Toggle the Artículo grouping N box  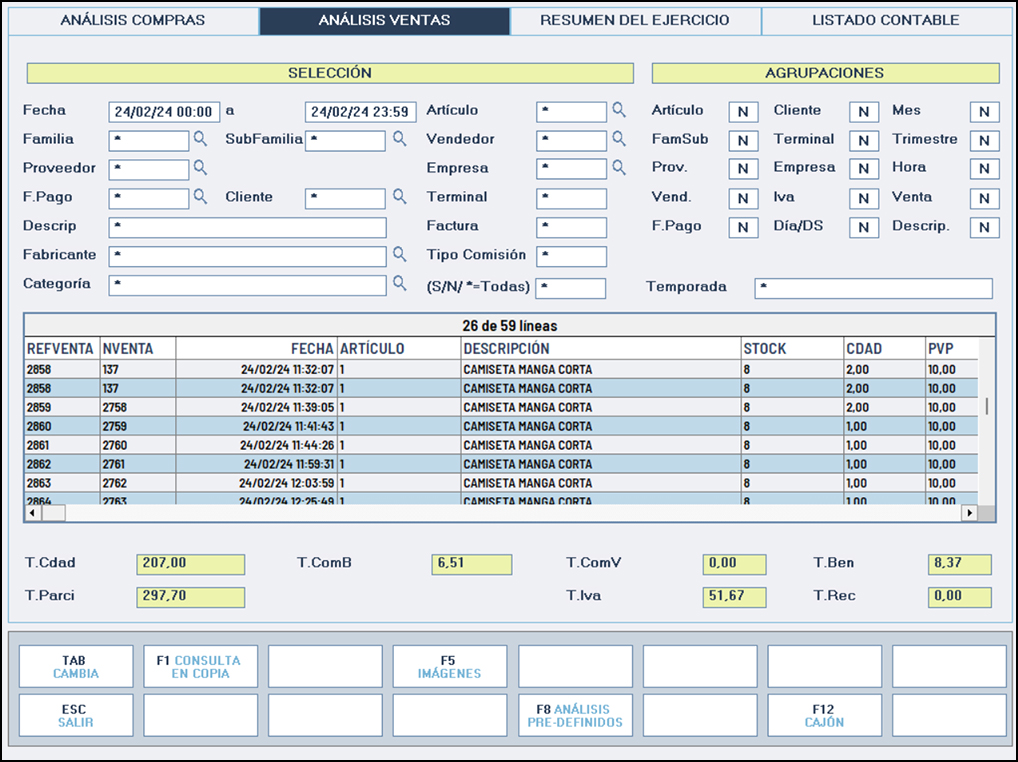tap(743, 112)
